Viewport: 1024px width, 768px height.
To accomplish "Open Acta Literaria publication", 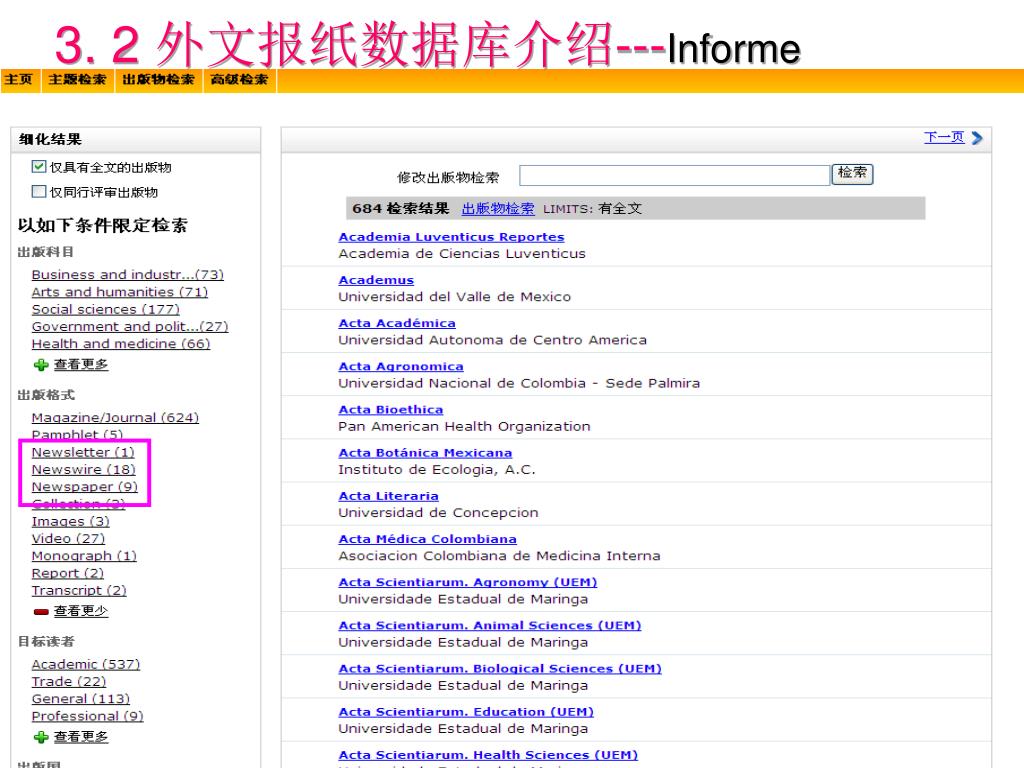I will click(x=389, y=496).
